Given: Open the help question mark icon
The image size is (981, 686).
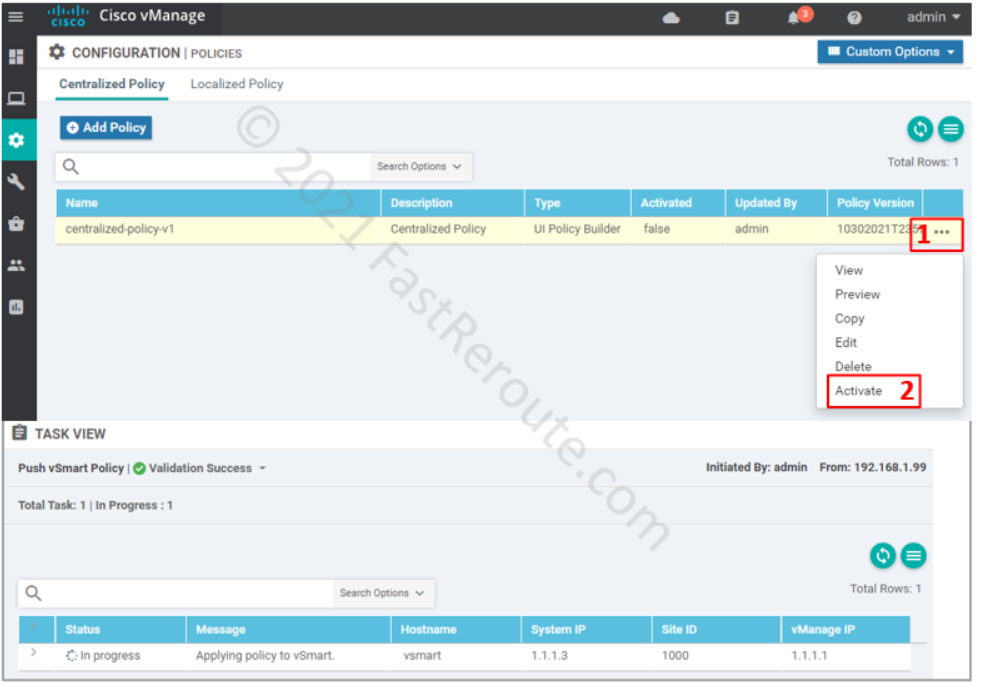Looking at the screenshot, I should point(854,18).
